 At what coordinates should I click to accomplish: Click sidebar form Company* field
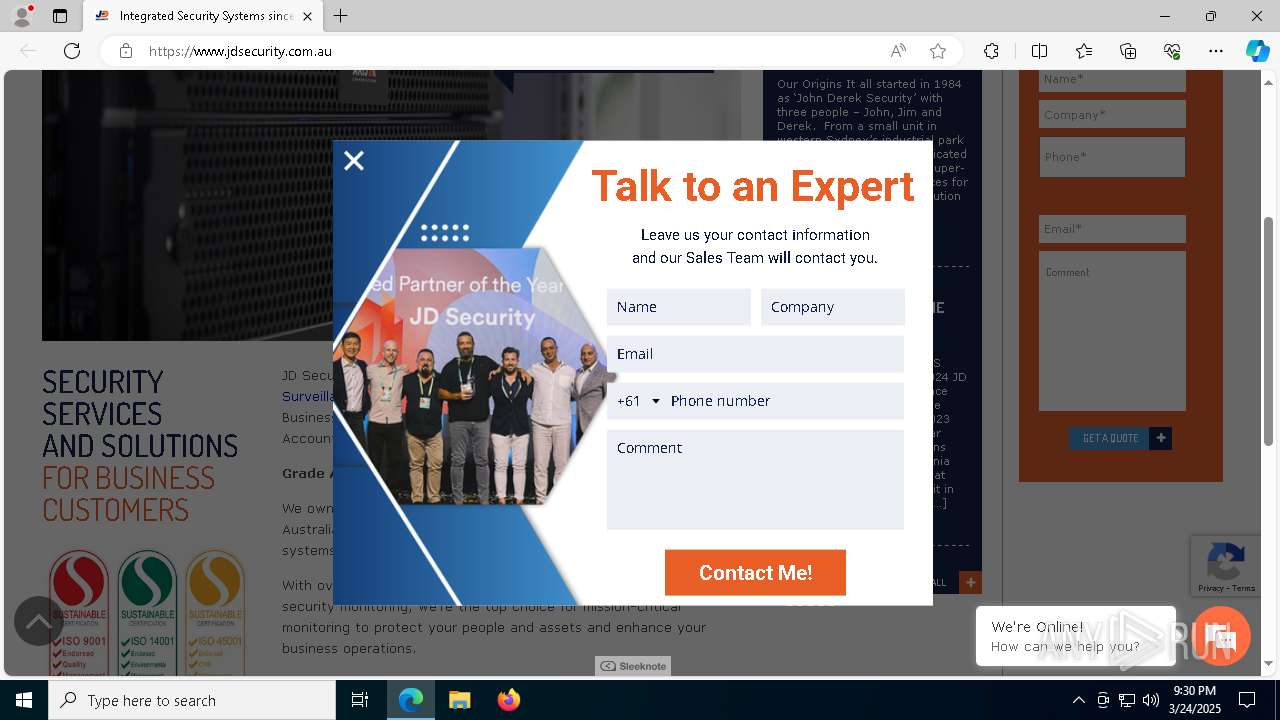tap(1112, 114)
